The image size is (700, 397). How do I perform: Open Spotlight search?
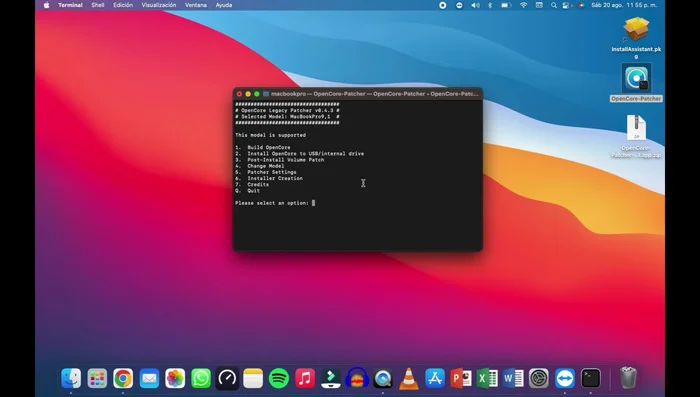coord(554,5)
